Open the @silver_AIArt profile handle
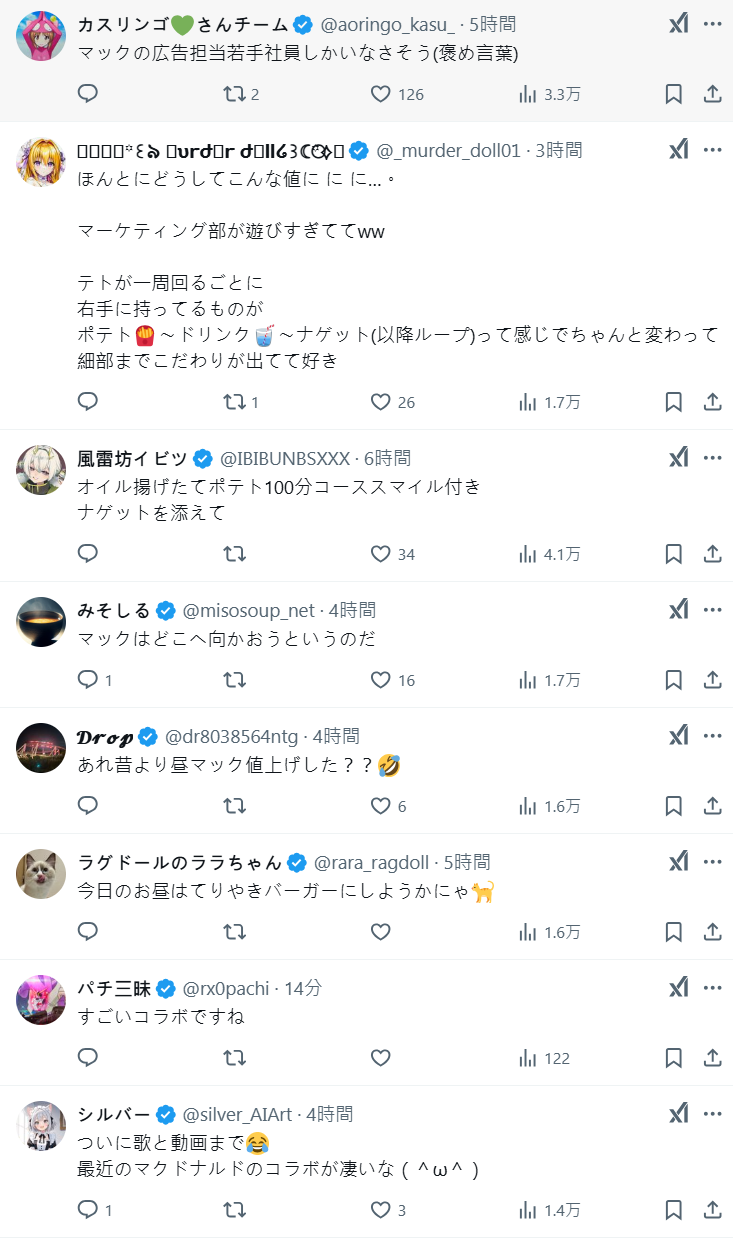Image resolution: width=733 pixels, height=1245 pixels. point(239,1114)
